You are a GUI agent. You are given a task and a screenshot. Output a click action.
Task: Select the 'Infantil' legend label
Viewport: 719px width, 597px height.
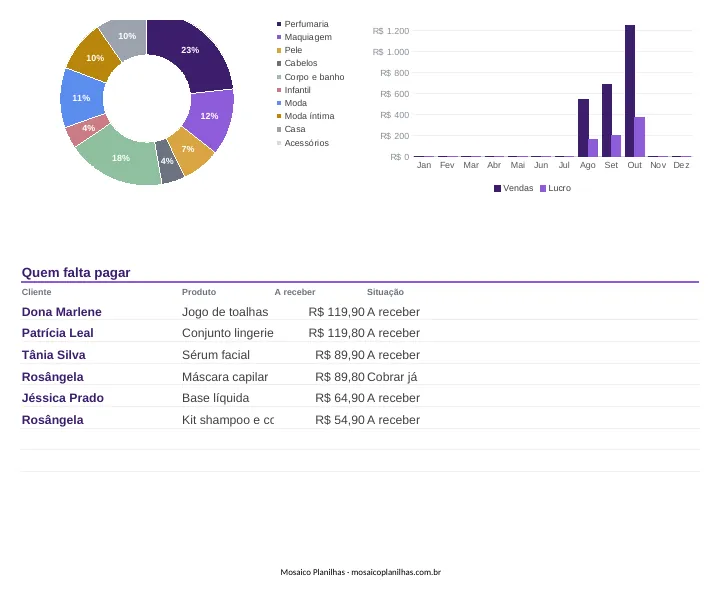pyautogui.click(x=297, y=90)
